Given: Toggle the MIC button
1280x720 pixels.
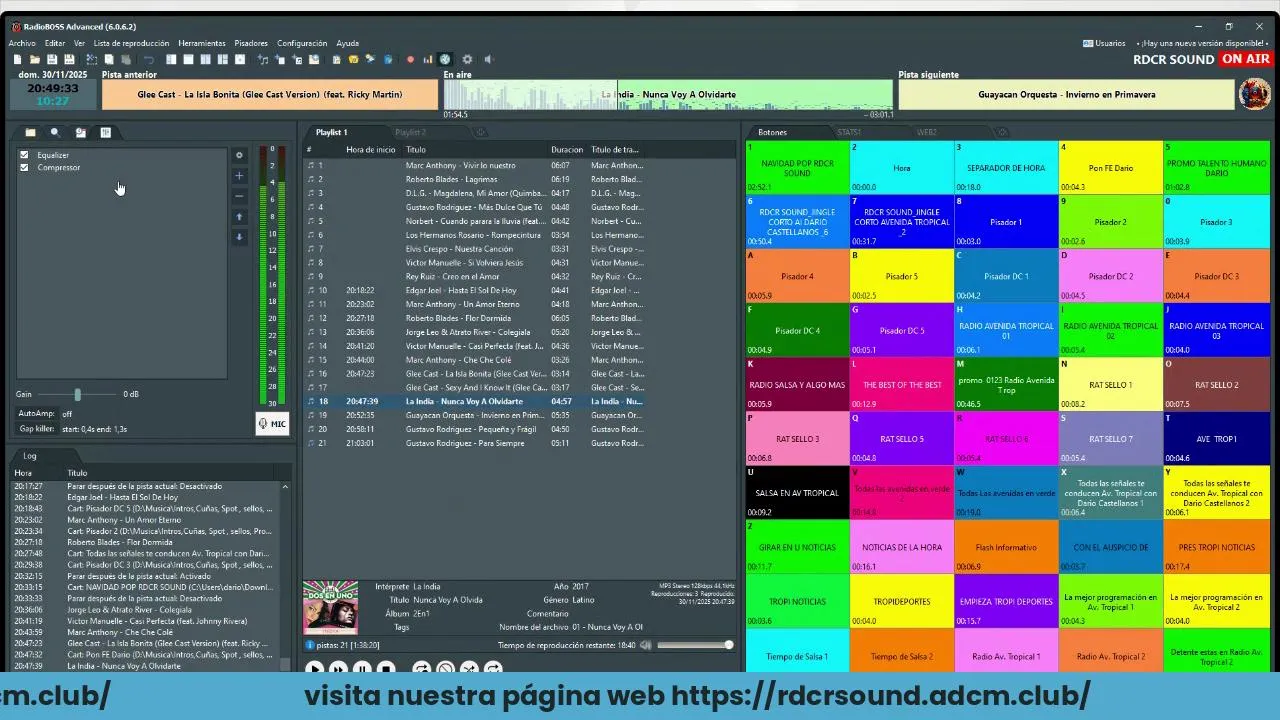Looking at the screenshot, I should [x=272, y=424].
